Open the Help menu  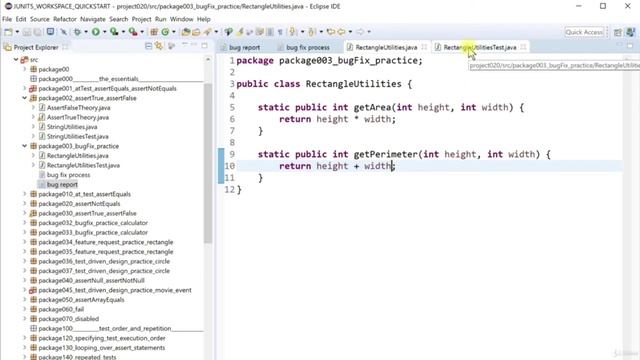(x=204, y=19)
